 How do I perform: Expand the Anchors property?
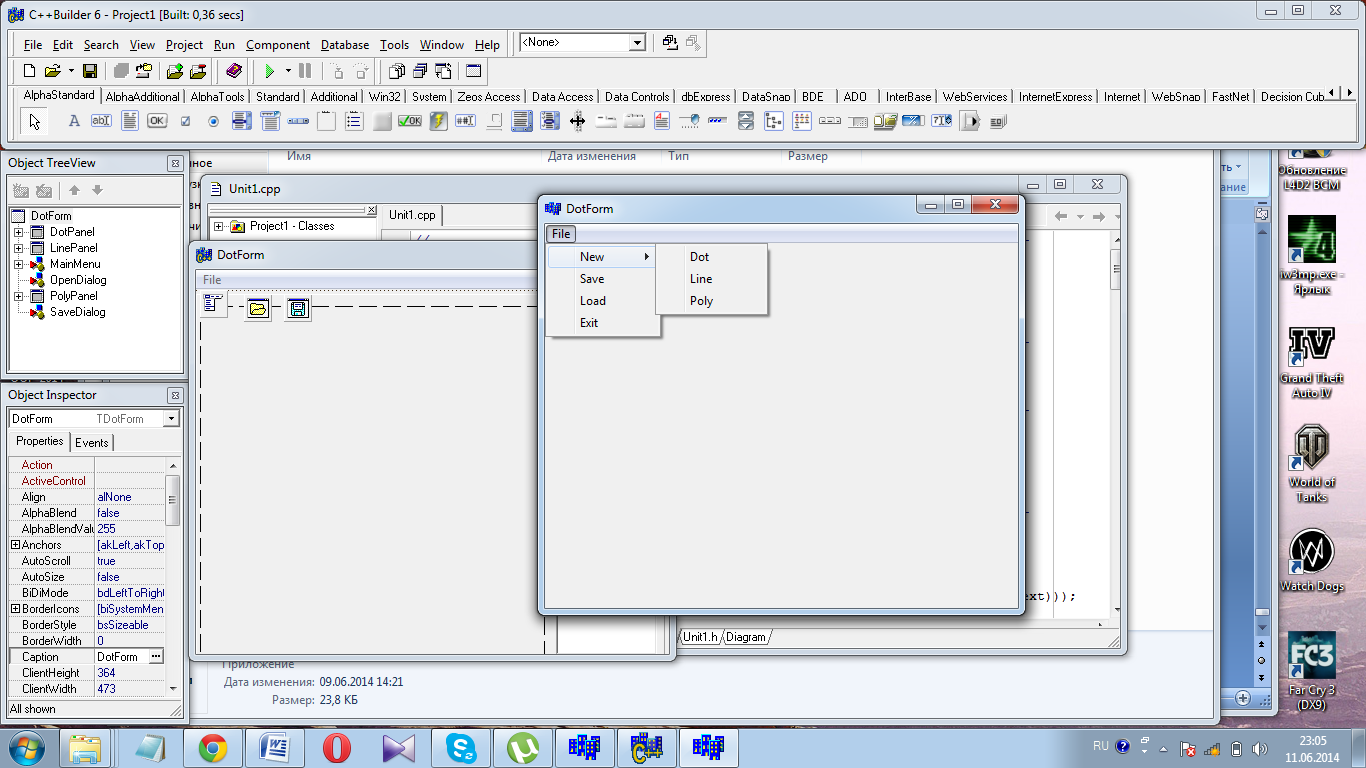click(15, 545)
